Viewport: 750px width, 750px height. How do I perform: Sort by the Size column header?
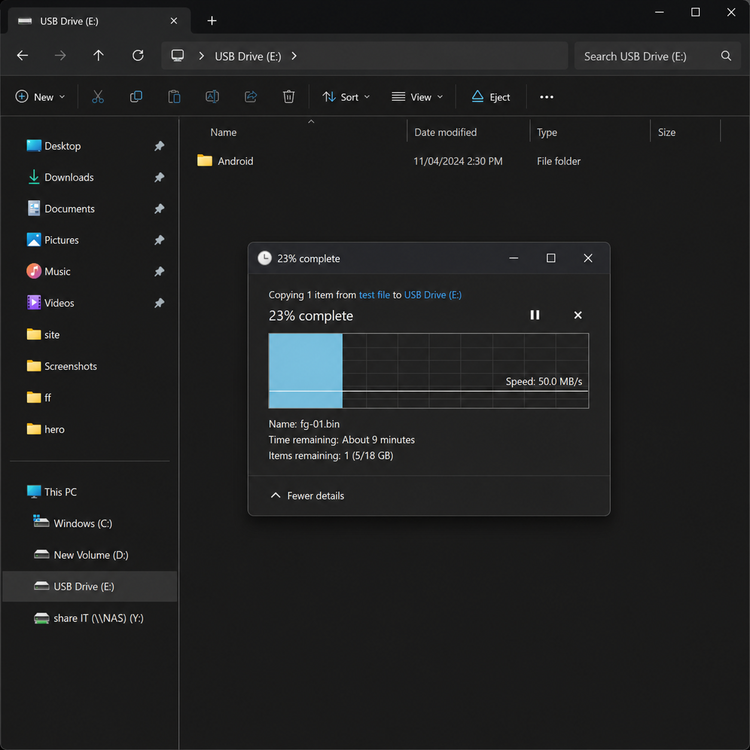click(x=666, y=132)
